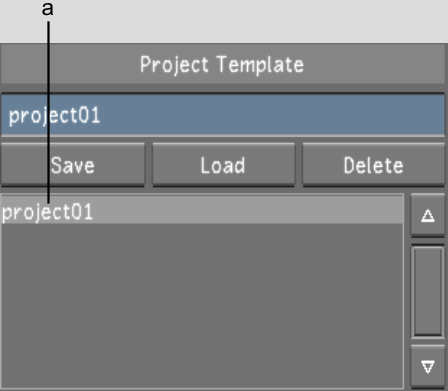Click the scroll up arrow icon
This screenshot has height=391, width=448.
pyautogui.click(x=428, y=215)
